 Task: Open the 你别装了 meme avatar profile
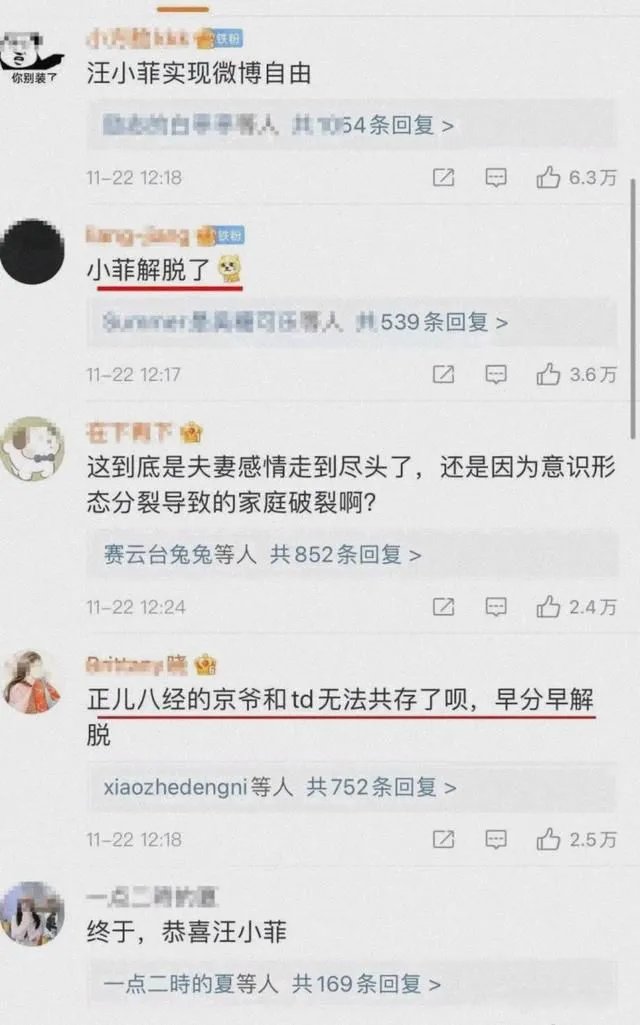coord(33,58)
